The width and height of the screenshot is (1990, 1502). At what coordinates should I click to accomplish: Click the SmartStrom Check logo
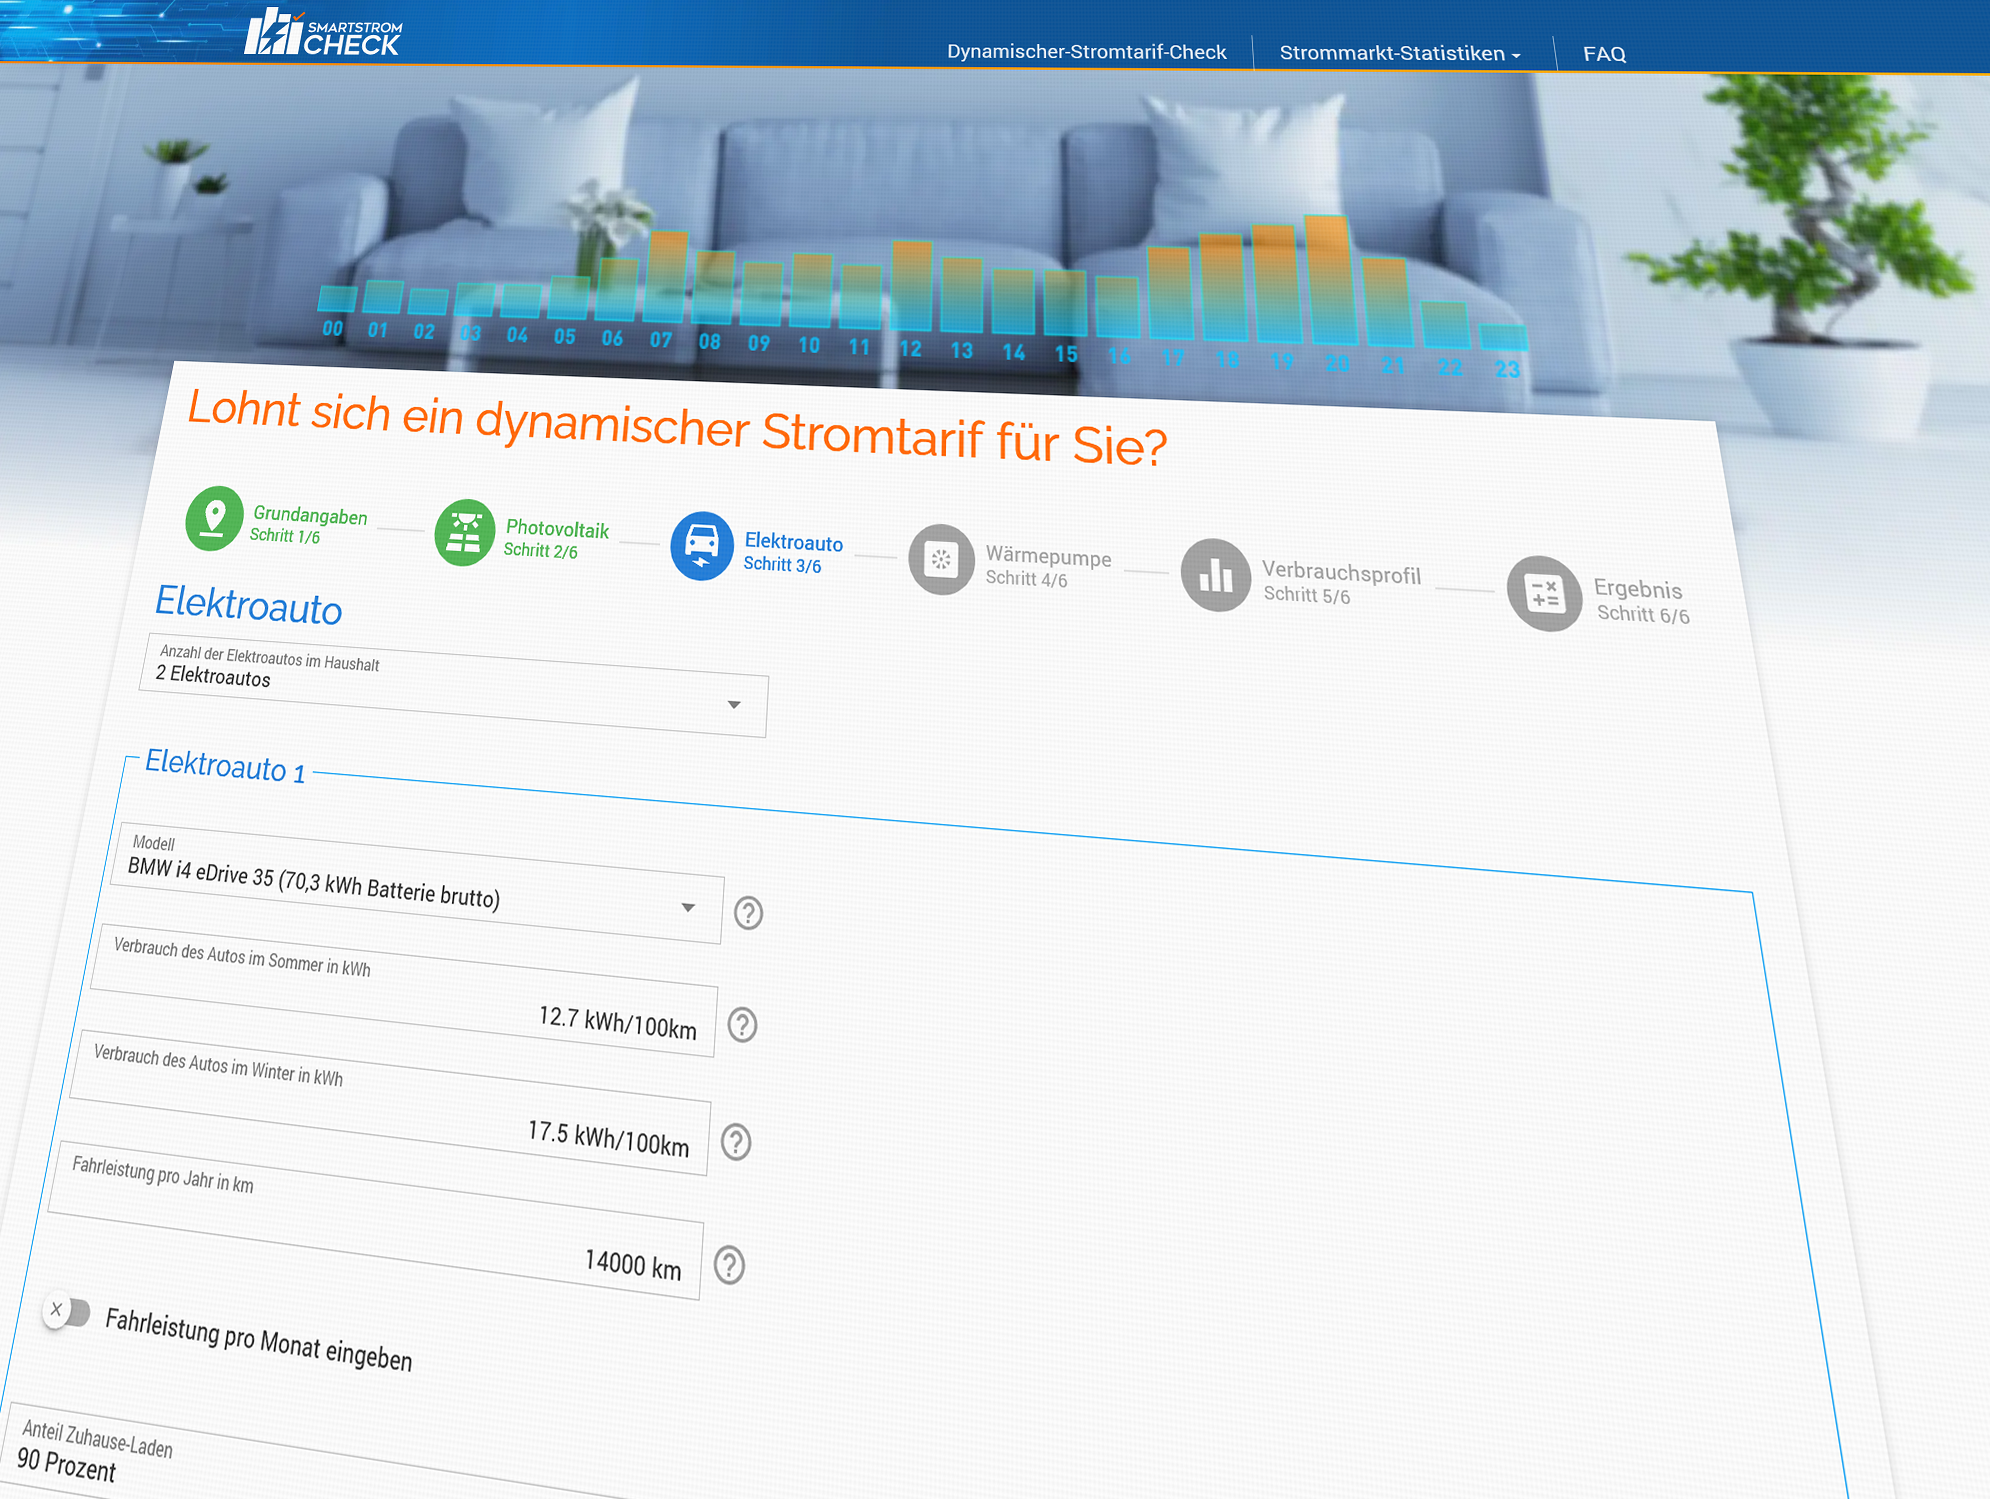coord(322,32)
